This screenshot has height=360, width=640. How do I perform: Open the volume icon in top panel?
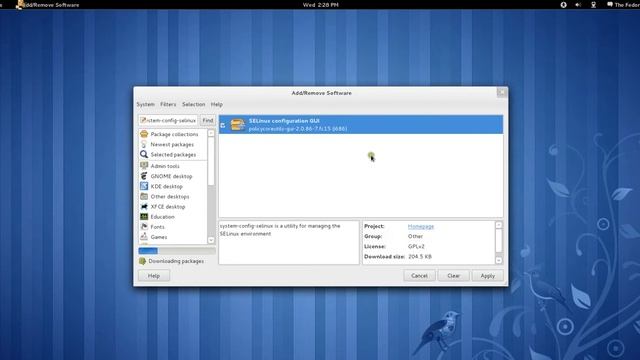click(x=578, y=5)
